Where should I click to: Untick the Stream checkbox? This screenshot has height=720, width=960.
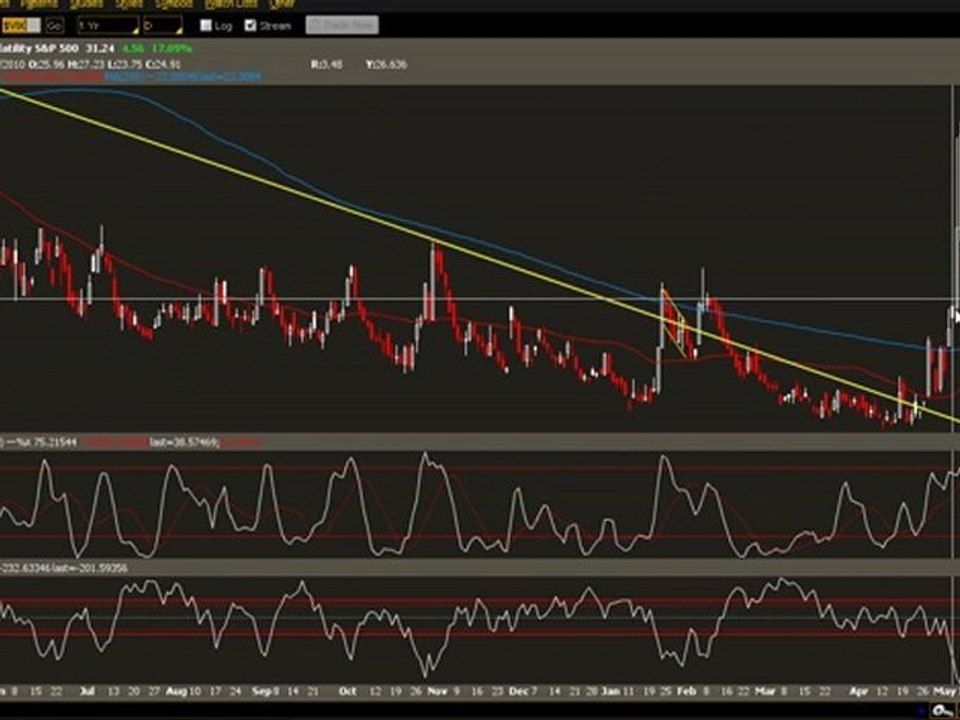point(250,26)
